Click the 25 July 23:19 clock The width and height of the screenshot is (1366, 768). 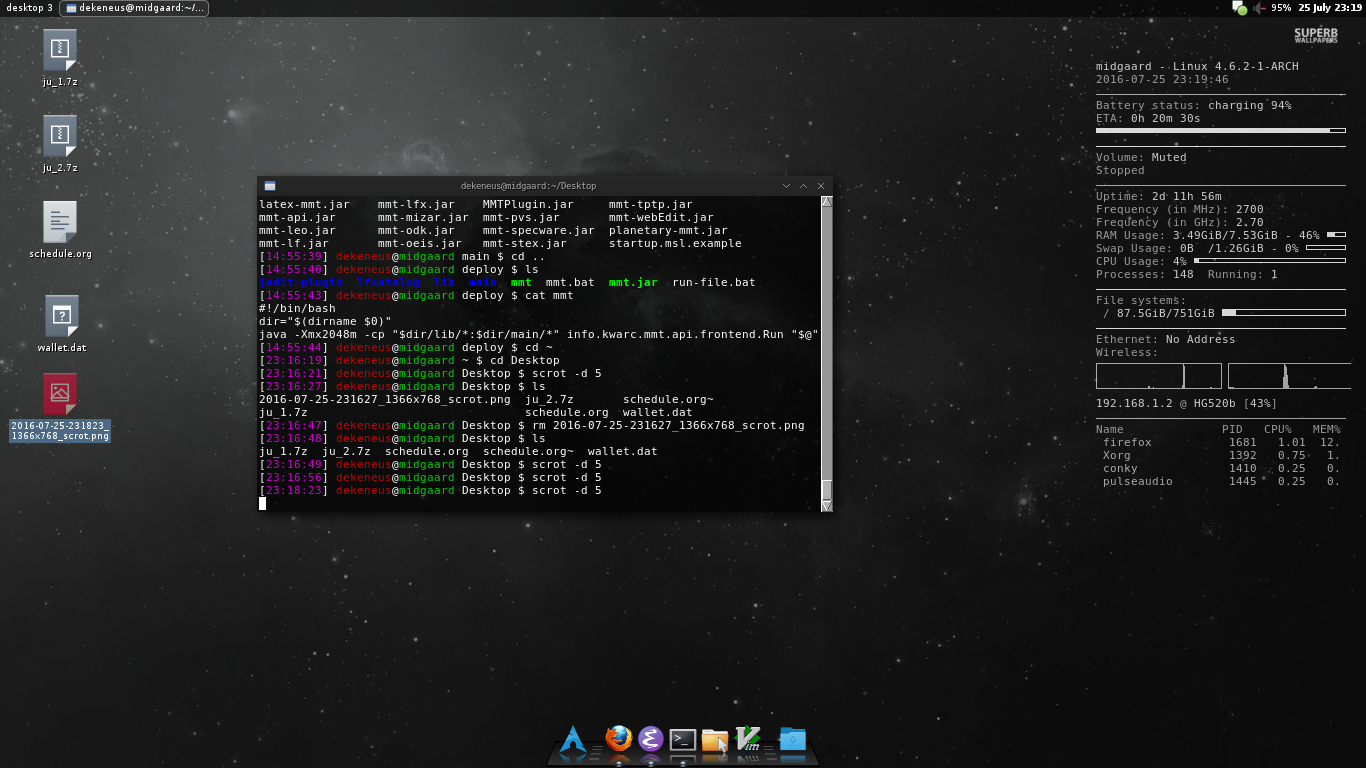1330,7
